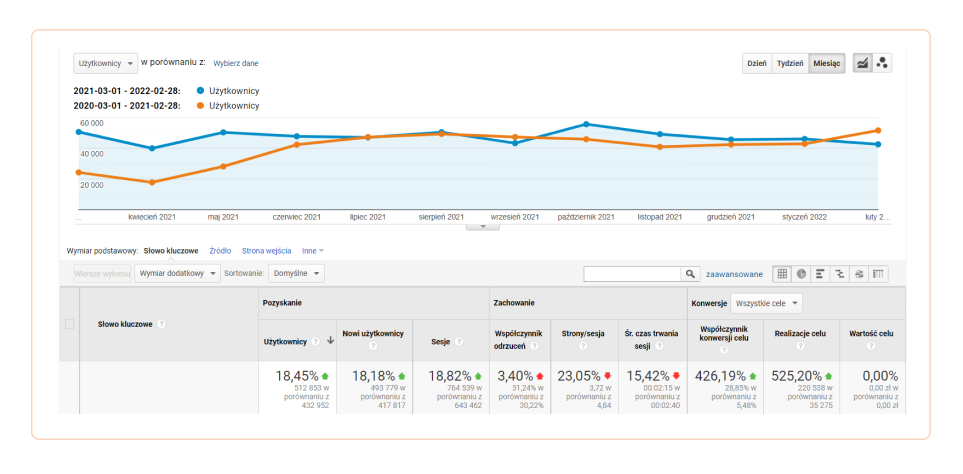Open the Domyślne sorting dropdown
The image size is (963, 474).
pyautogui.click(x=297, y=274)
